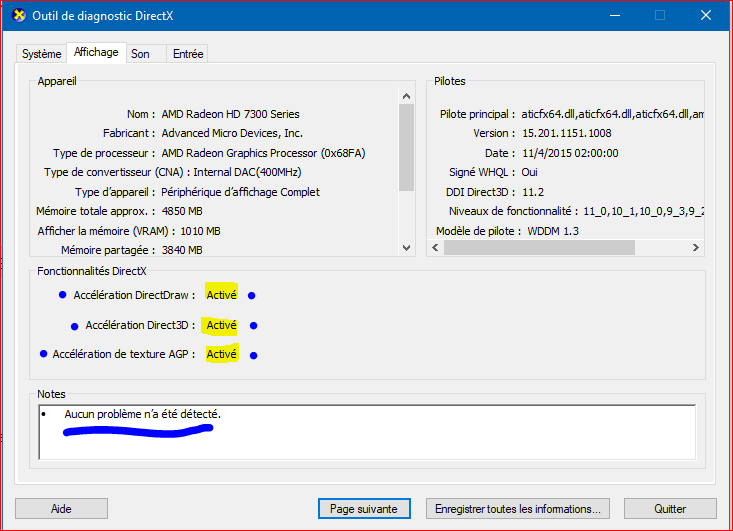The height and width of the screenshot is (531, 733).
Task: Click the Pilotes panel scroll left arrow
Action: (x=435, y=247)
